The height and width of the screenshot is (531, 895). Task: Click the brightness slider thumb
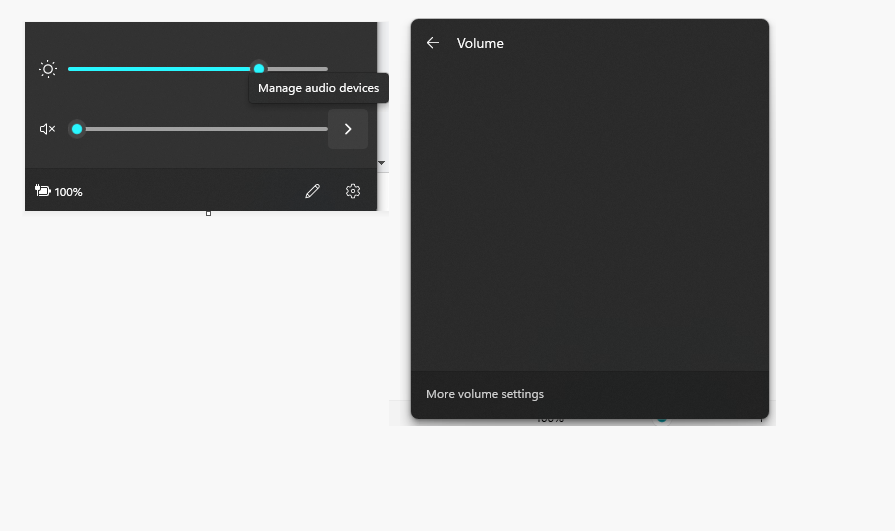(x=259, y=69)
